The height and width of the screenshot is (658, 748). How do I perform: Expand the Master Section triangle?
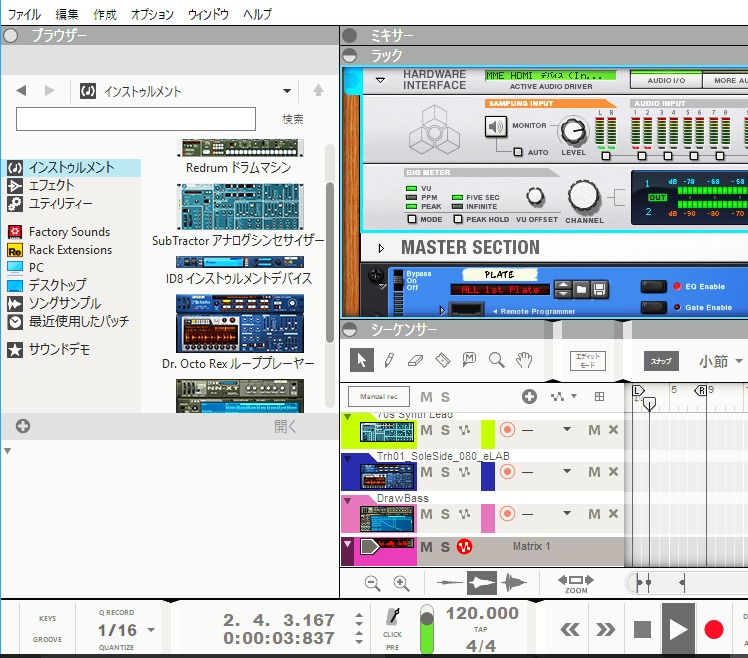[x=381, y=249]
